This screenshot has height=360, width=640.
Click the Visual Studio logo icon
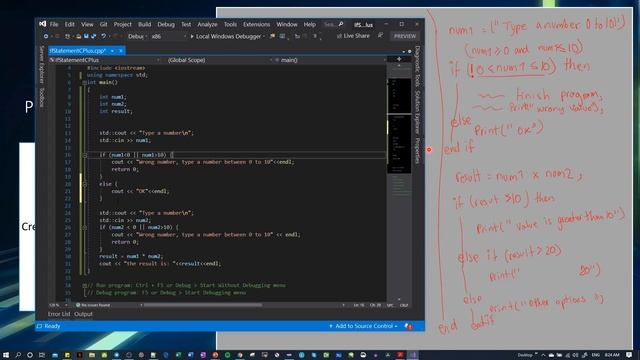point(42,24)
